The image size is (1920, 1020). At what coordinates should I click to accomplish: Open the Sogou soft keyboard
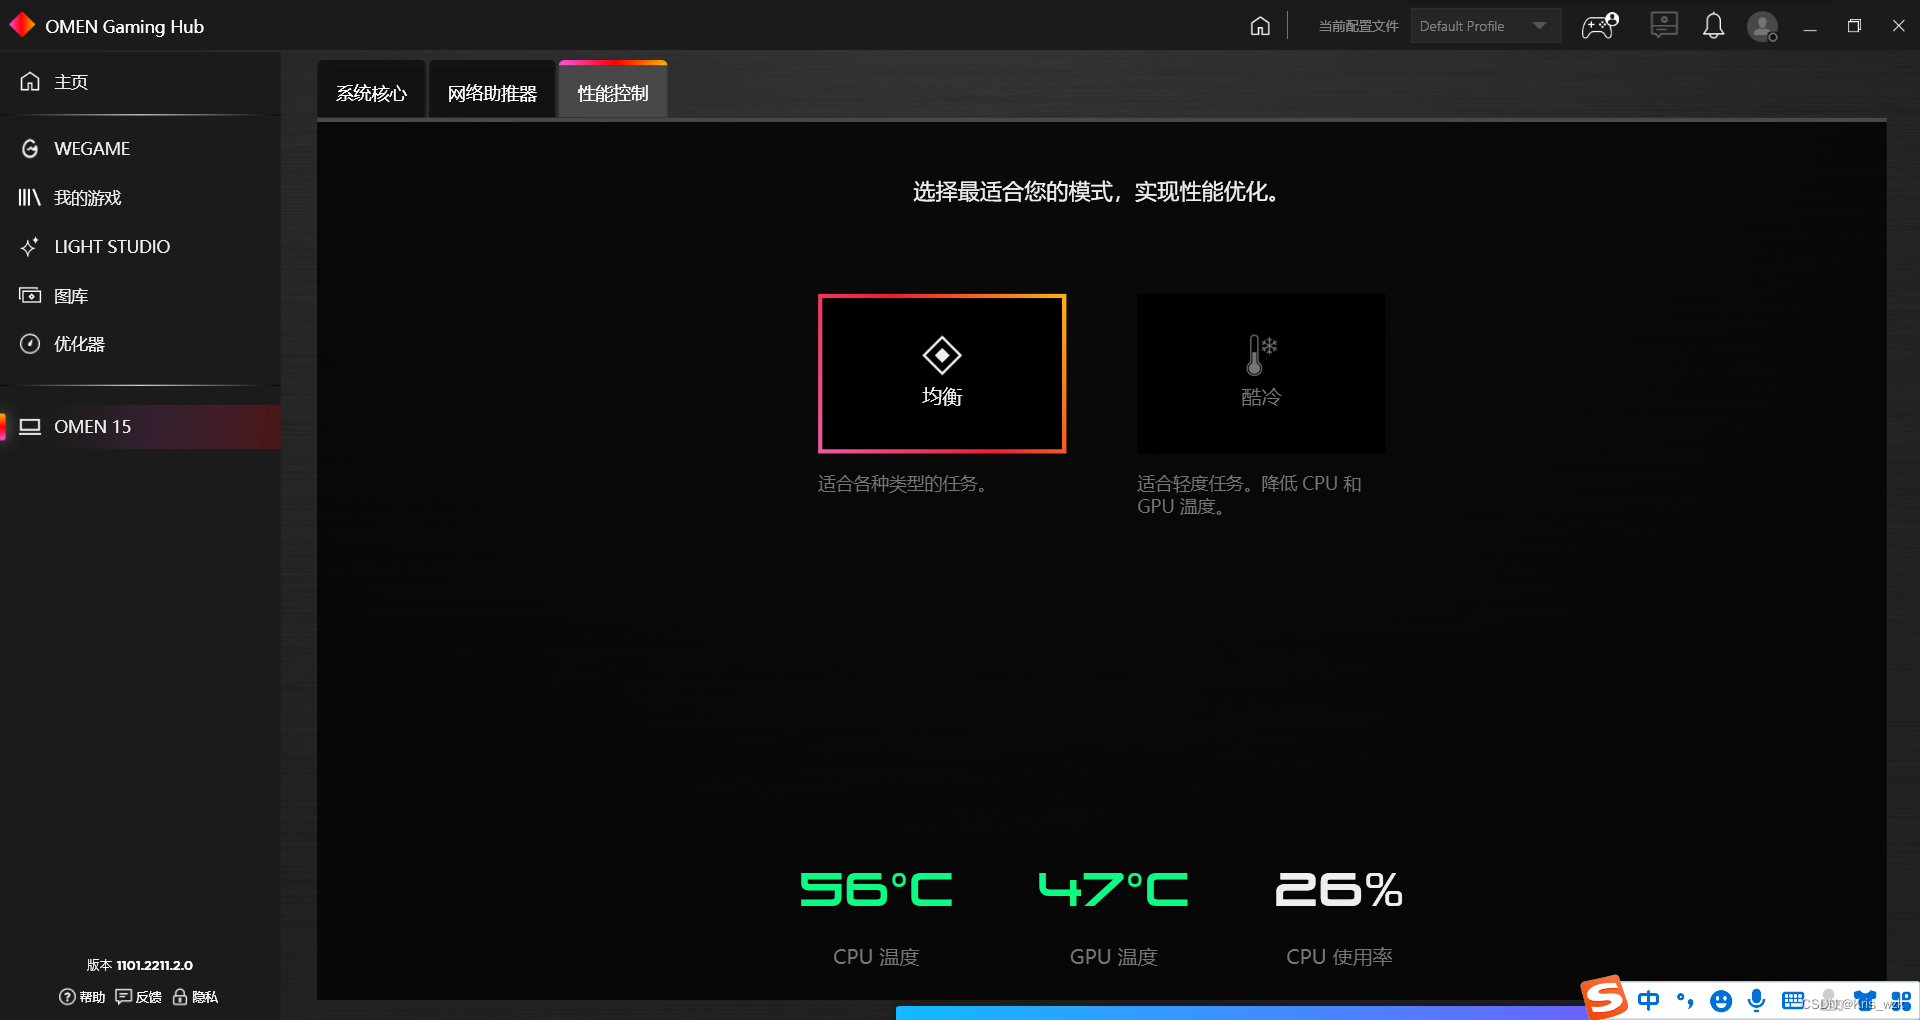tap(1793, 1000)
